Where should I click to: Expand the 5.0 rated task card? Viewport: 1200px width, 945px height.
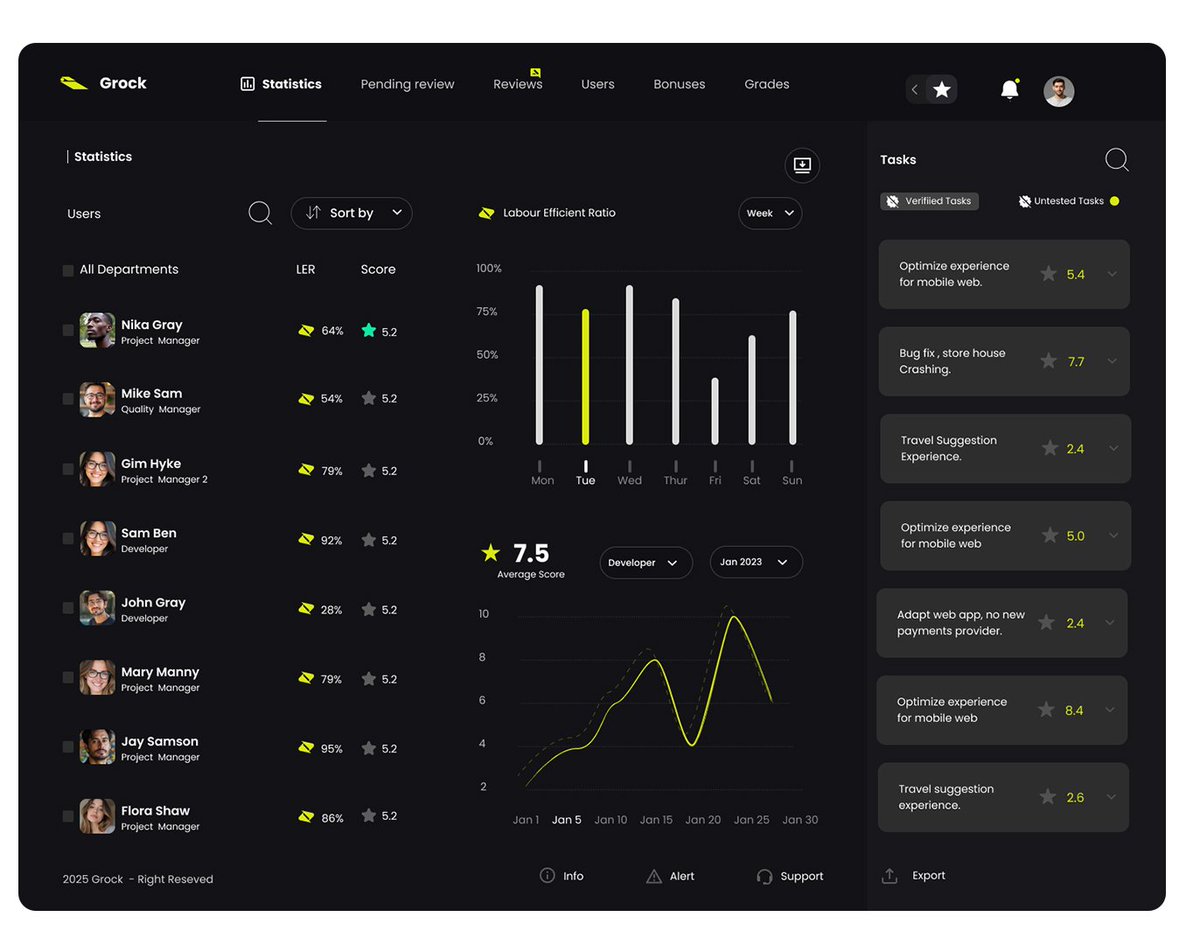1113,536
